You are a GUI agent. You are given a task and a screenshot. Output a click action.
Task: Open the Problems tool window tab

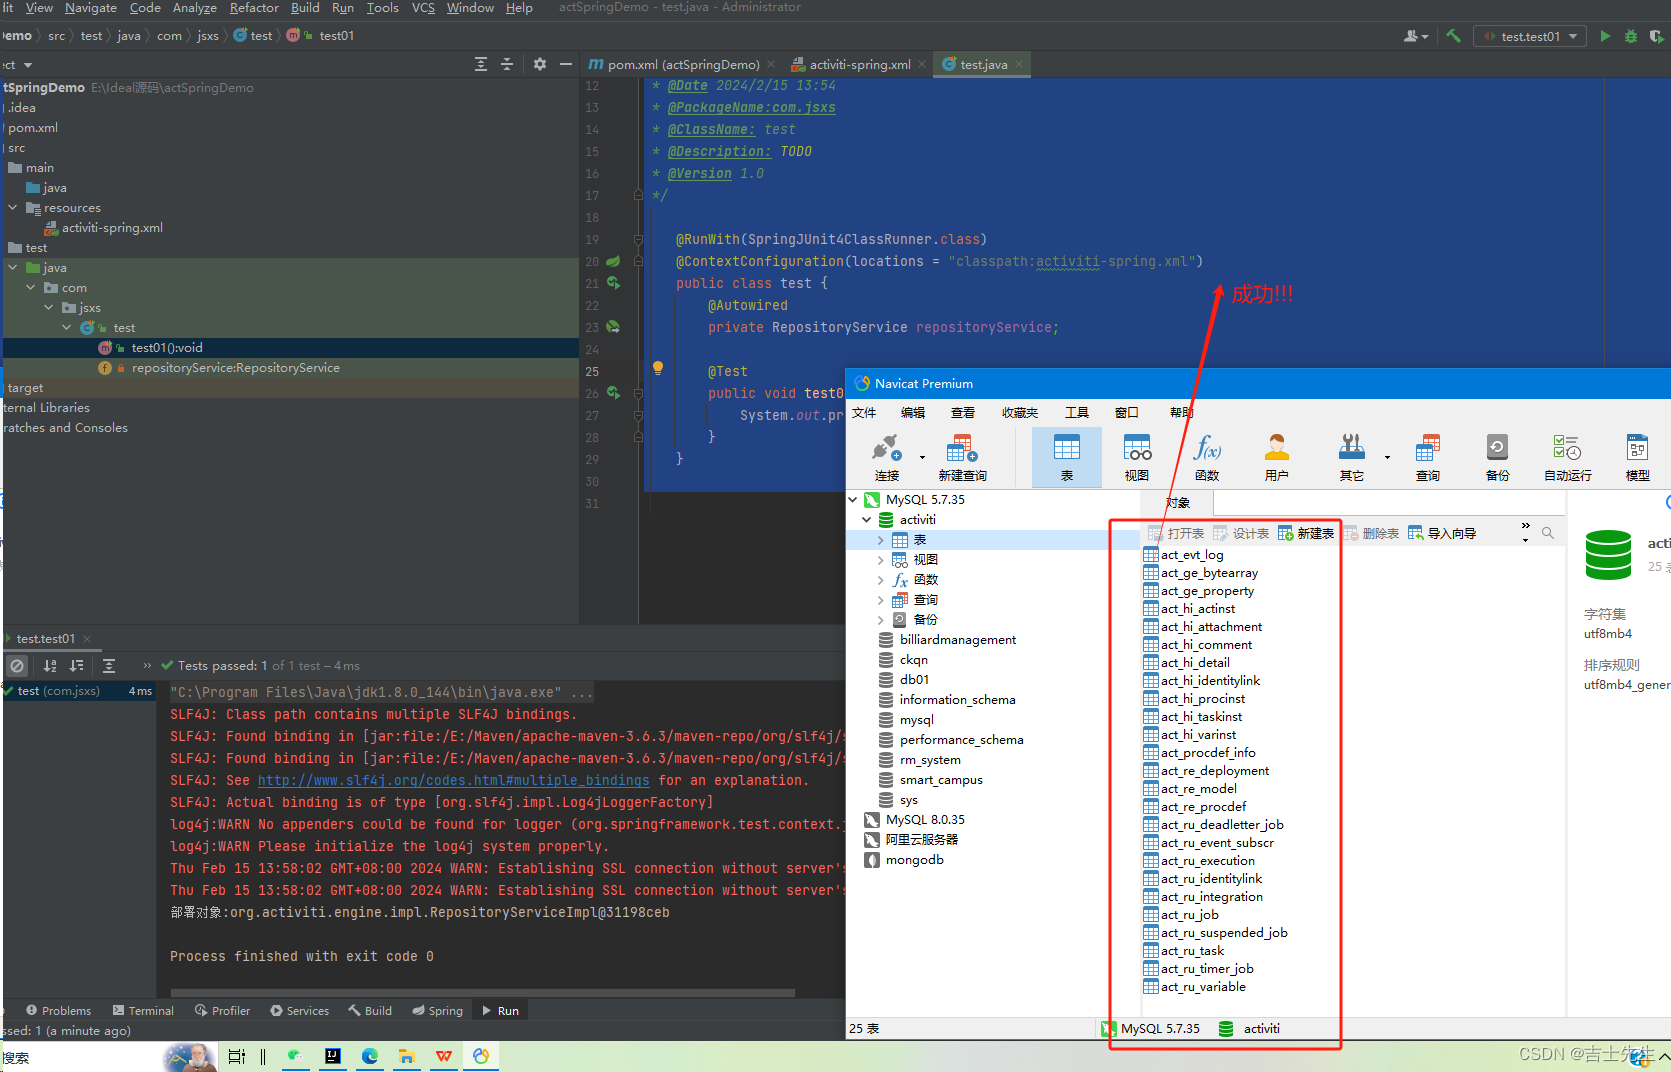(x=58, y=1011)
